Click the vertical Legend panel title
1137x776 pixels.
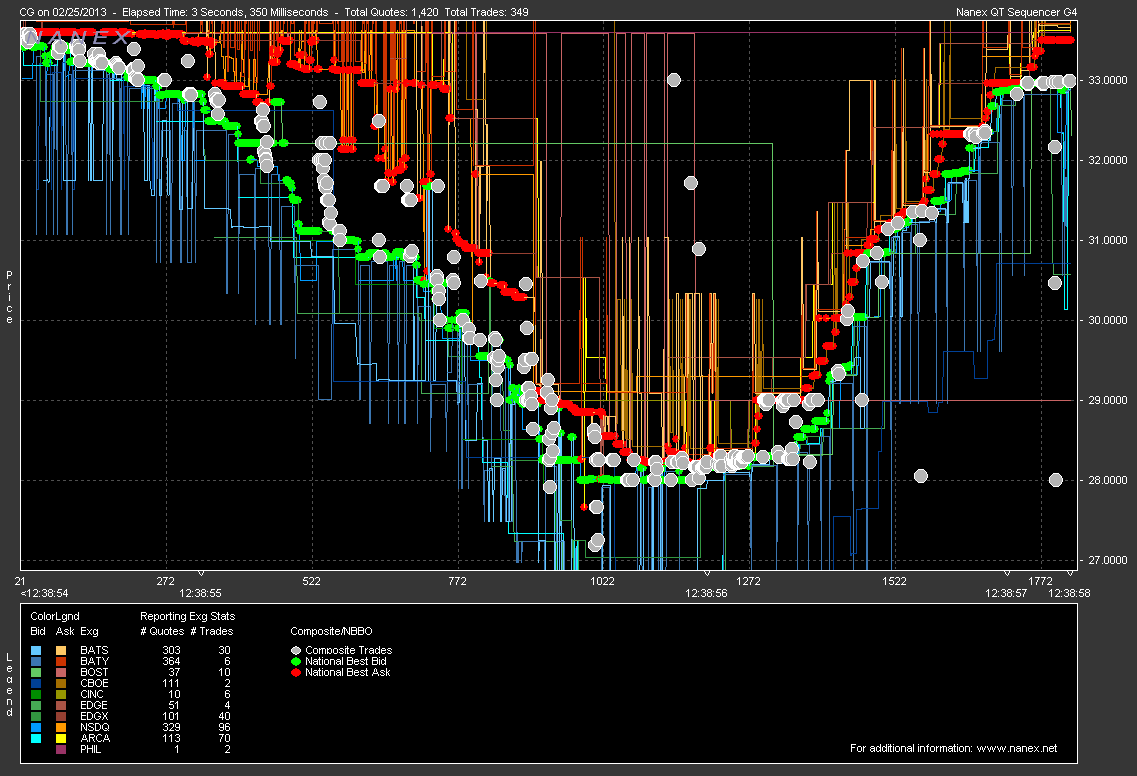pos(9,685)
